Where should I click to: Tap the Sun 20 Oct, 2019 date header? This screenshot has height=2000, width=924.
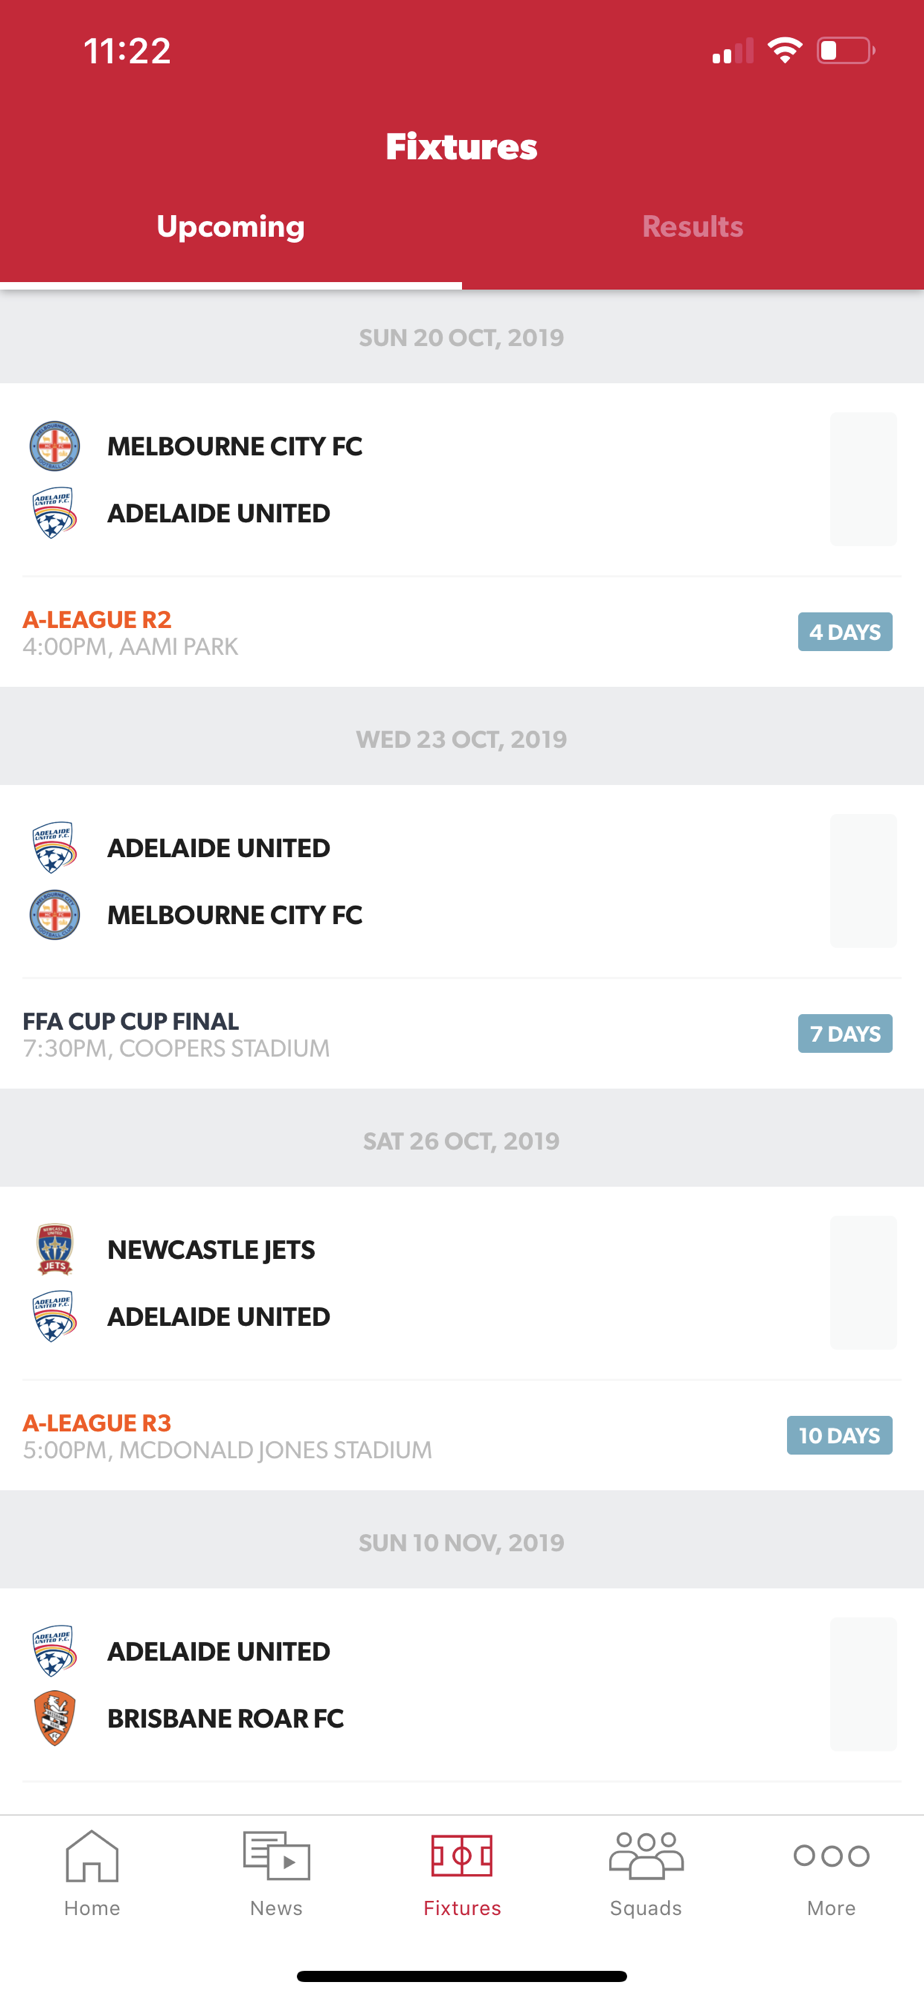462,337
